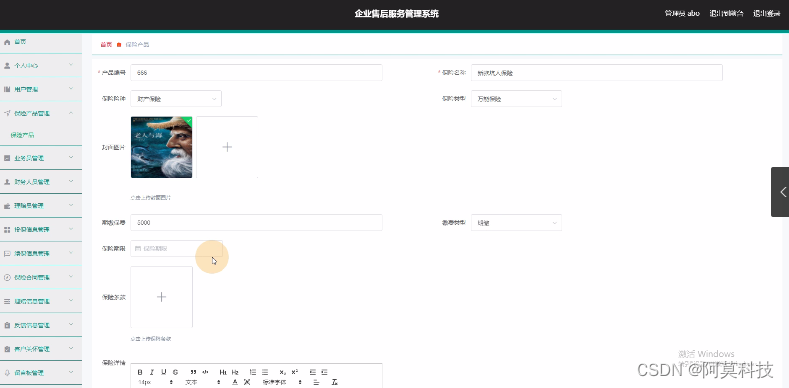The width and height of the screenshot is (789, 388).
Task: Open the font color picker in editor
Action: tap(235, 382)
